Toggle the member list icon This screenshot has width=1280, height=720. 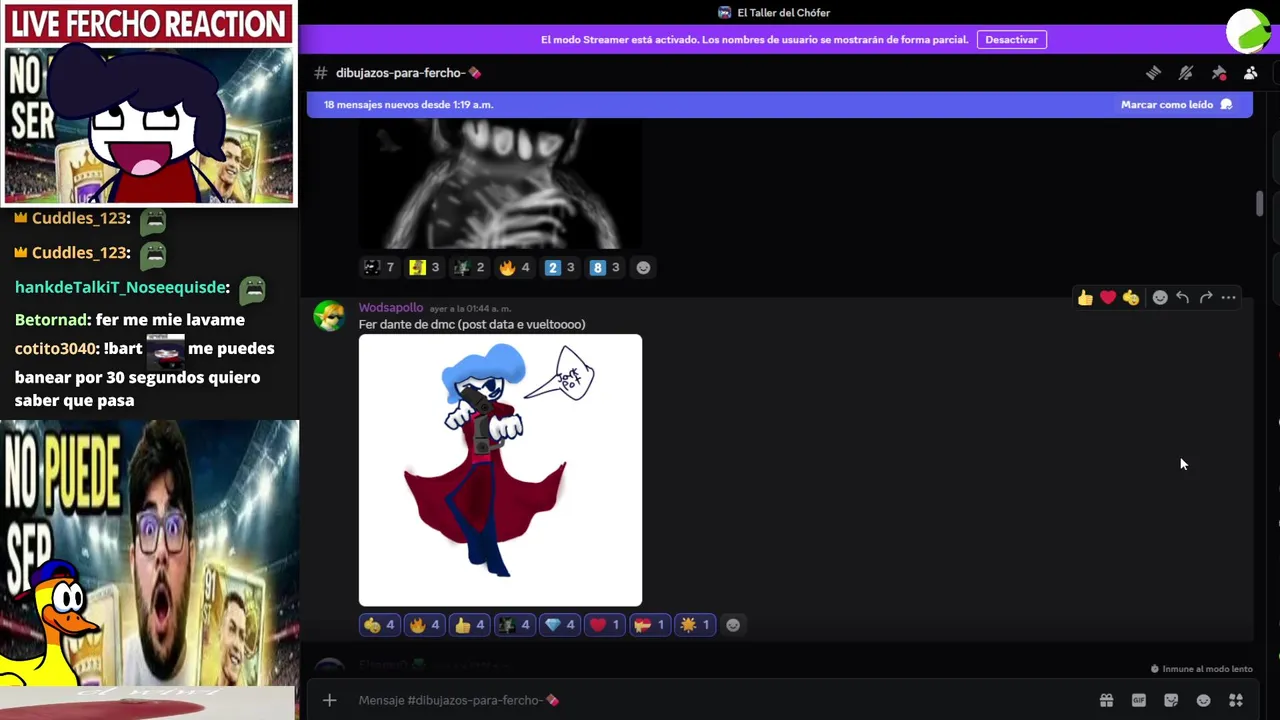1250,73
